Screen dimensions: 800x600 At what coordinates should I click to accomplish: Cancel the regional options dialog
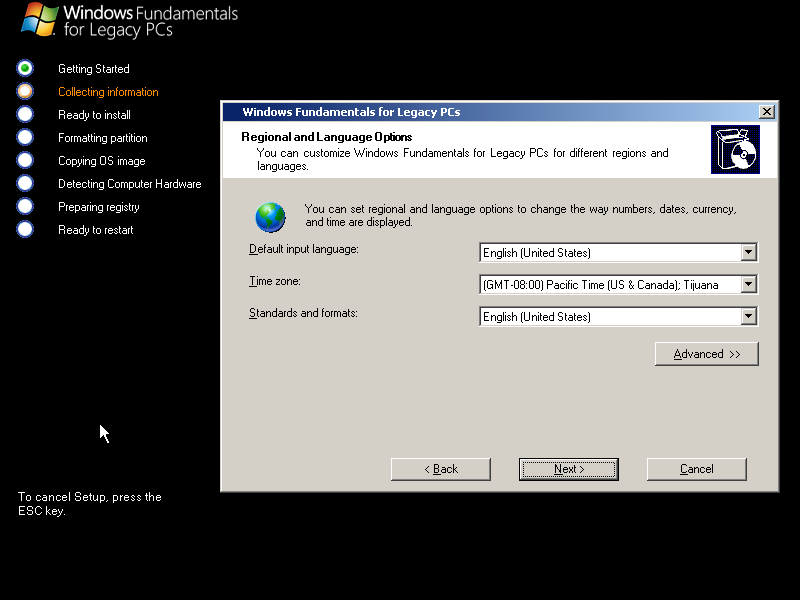(x=696, y=468)
